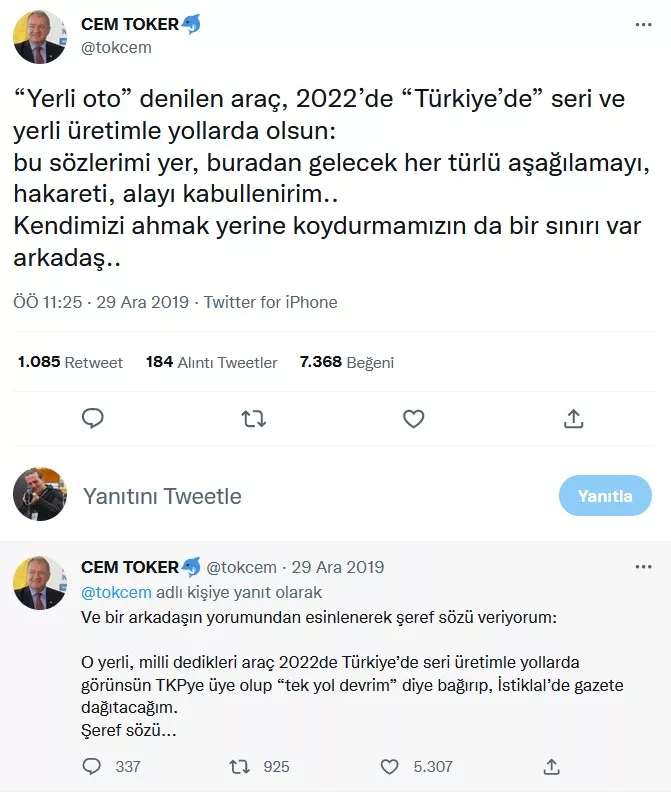Click CEM TOKER profile photo at top

pos(40,37)
